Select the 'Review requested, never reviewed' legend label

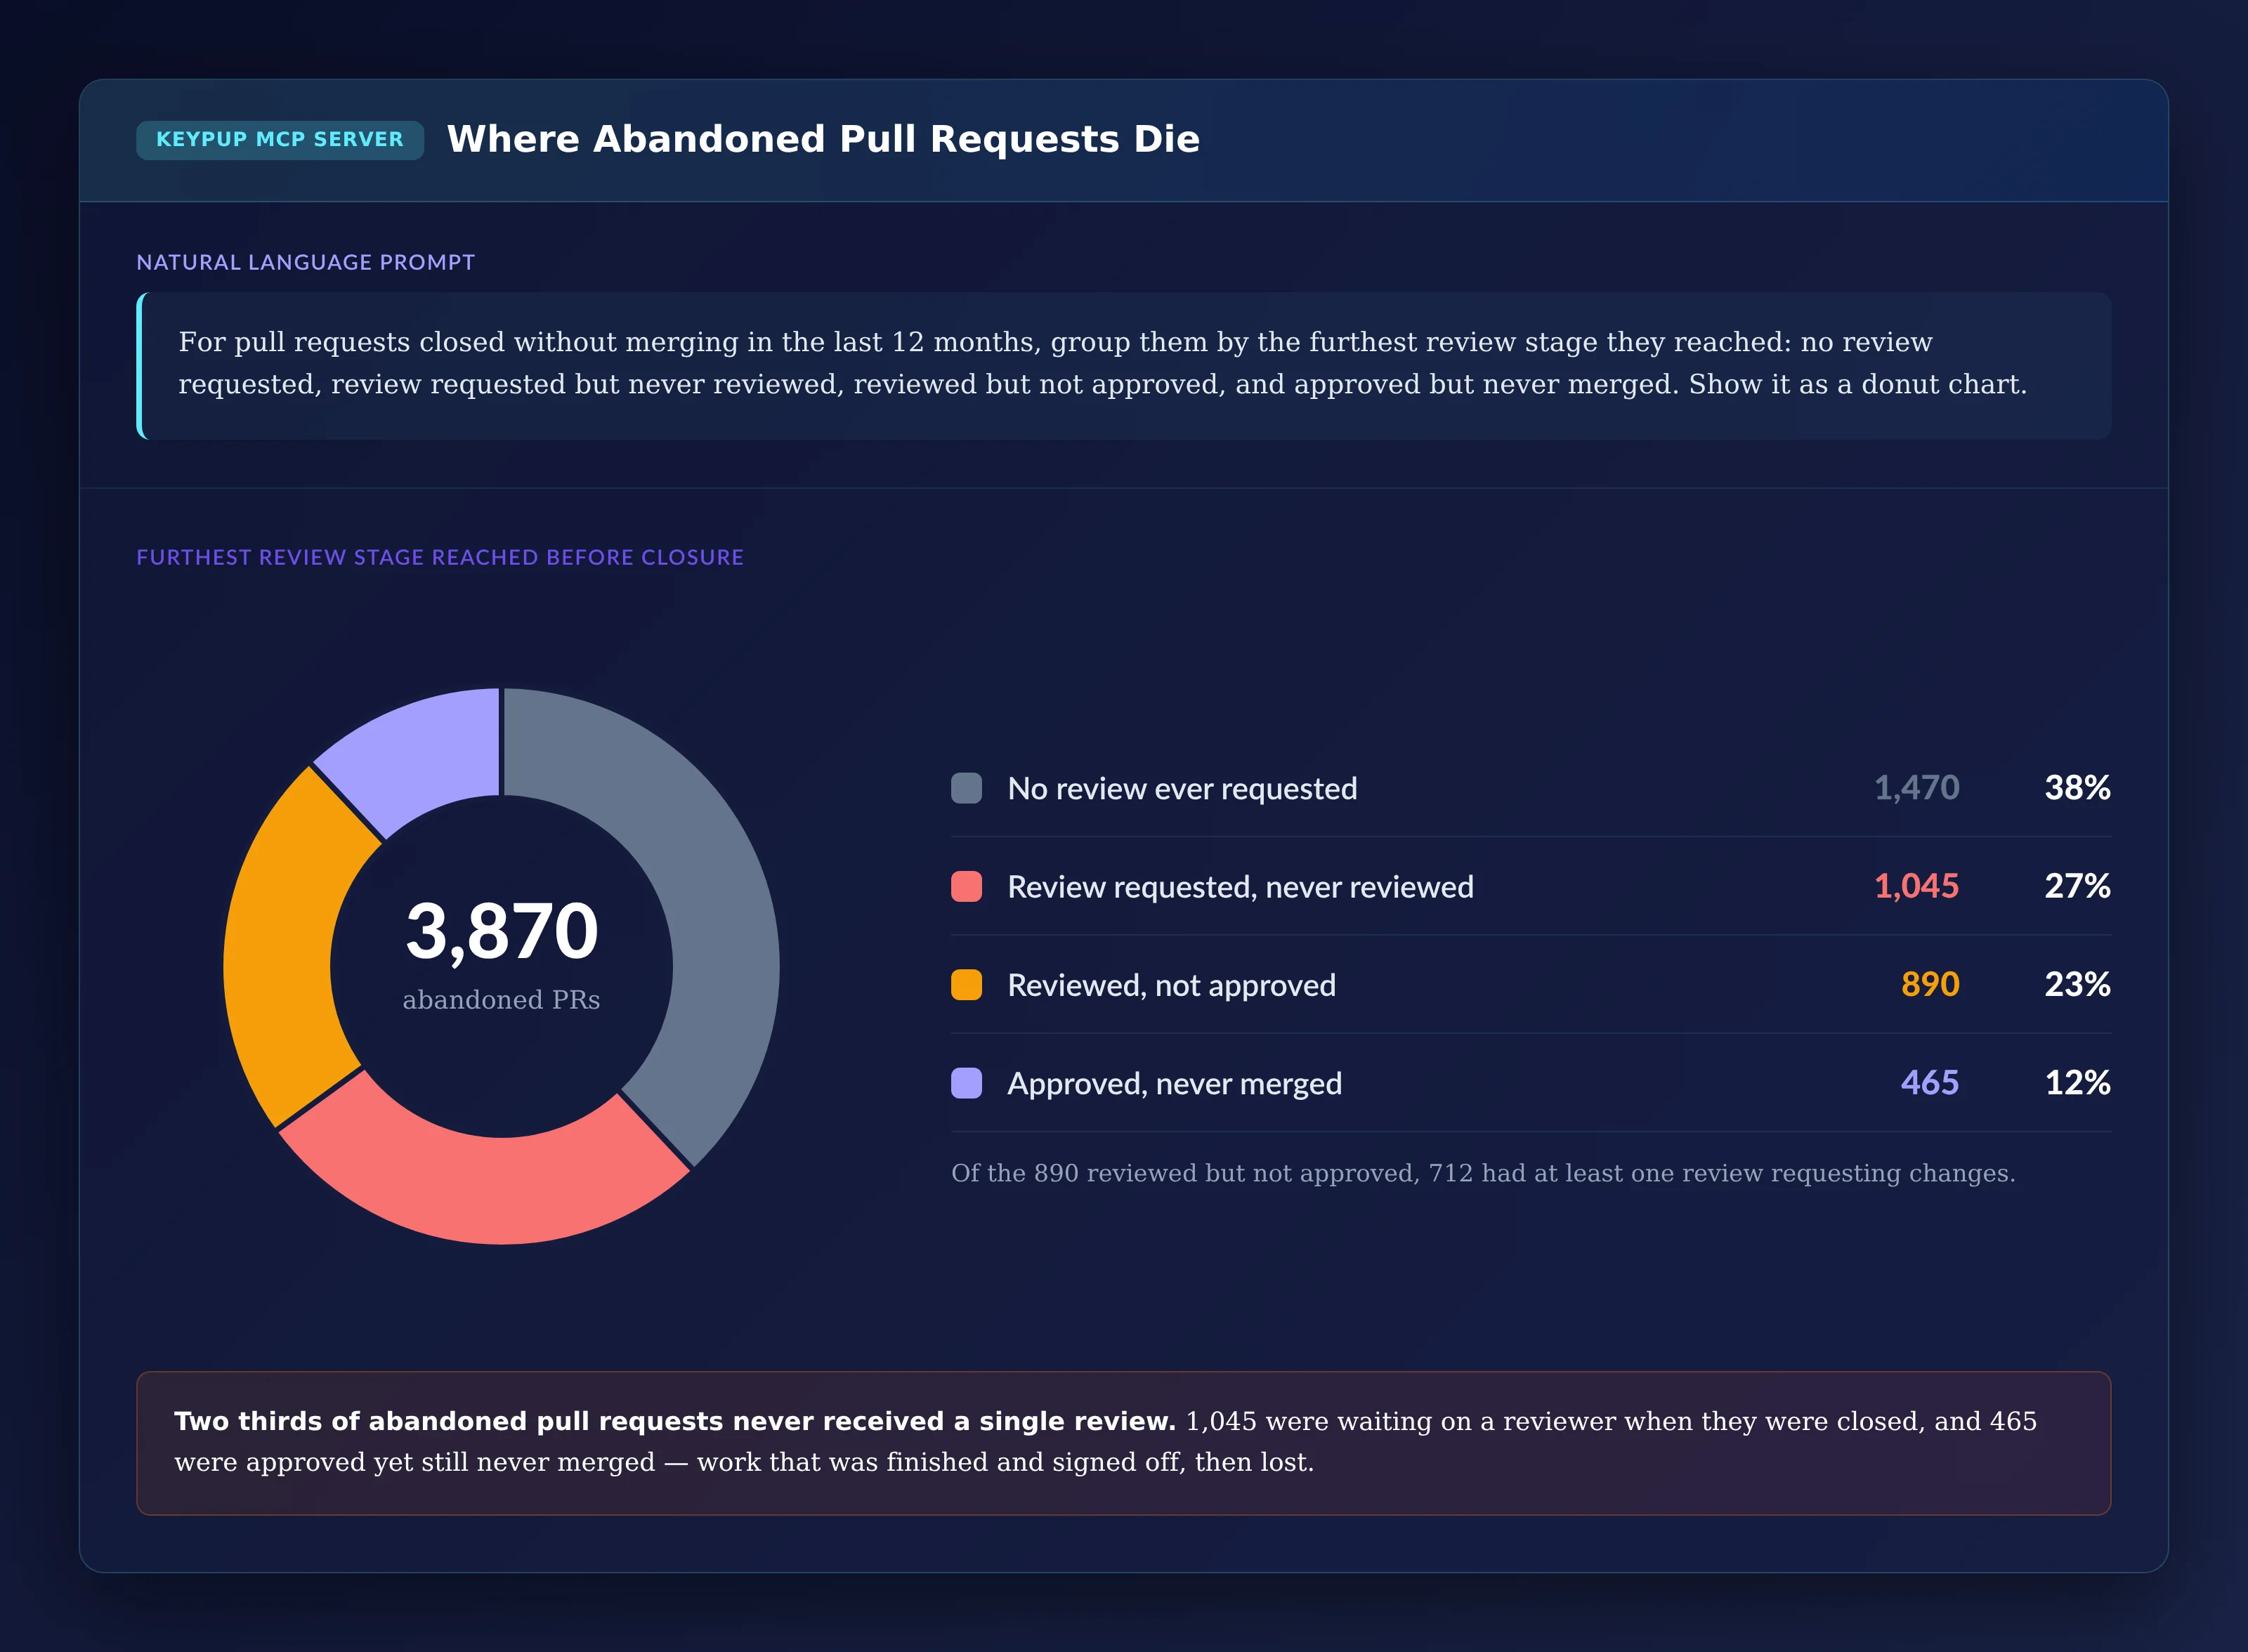1240,887
